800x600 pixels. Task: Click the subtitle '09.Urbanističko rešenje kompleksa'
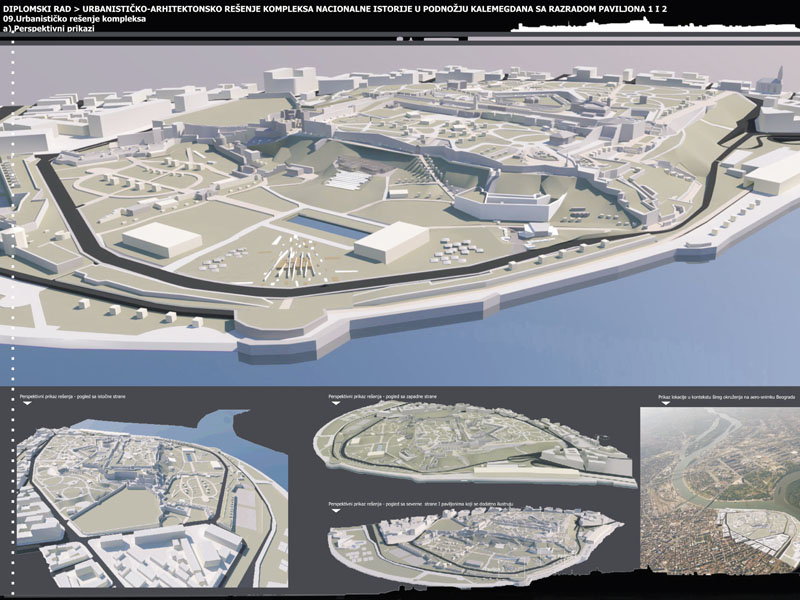click(x=74, y=19)
